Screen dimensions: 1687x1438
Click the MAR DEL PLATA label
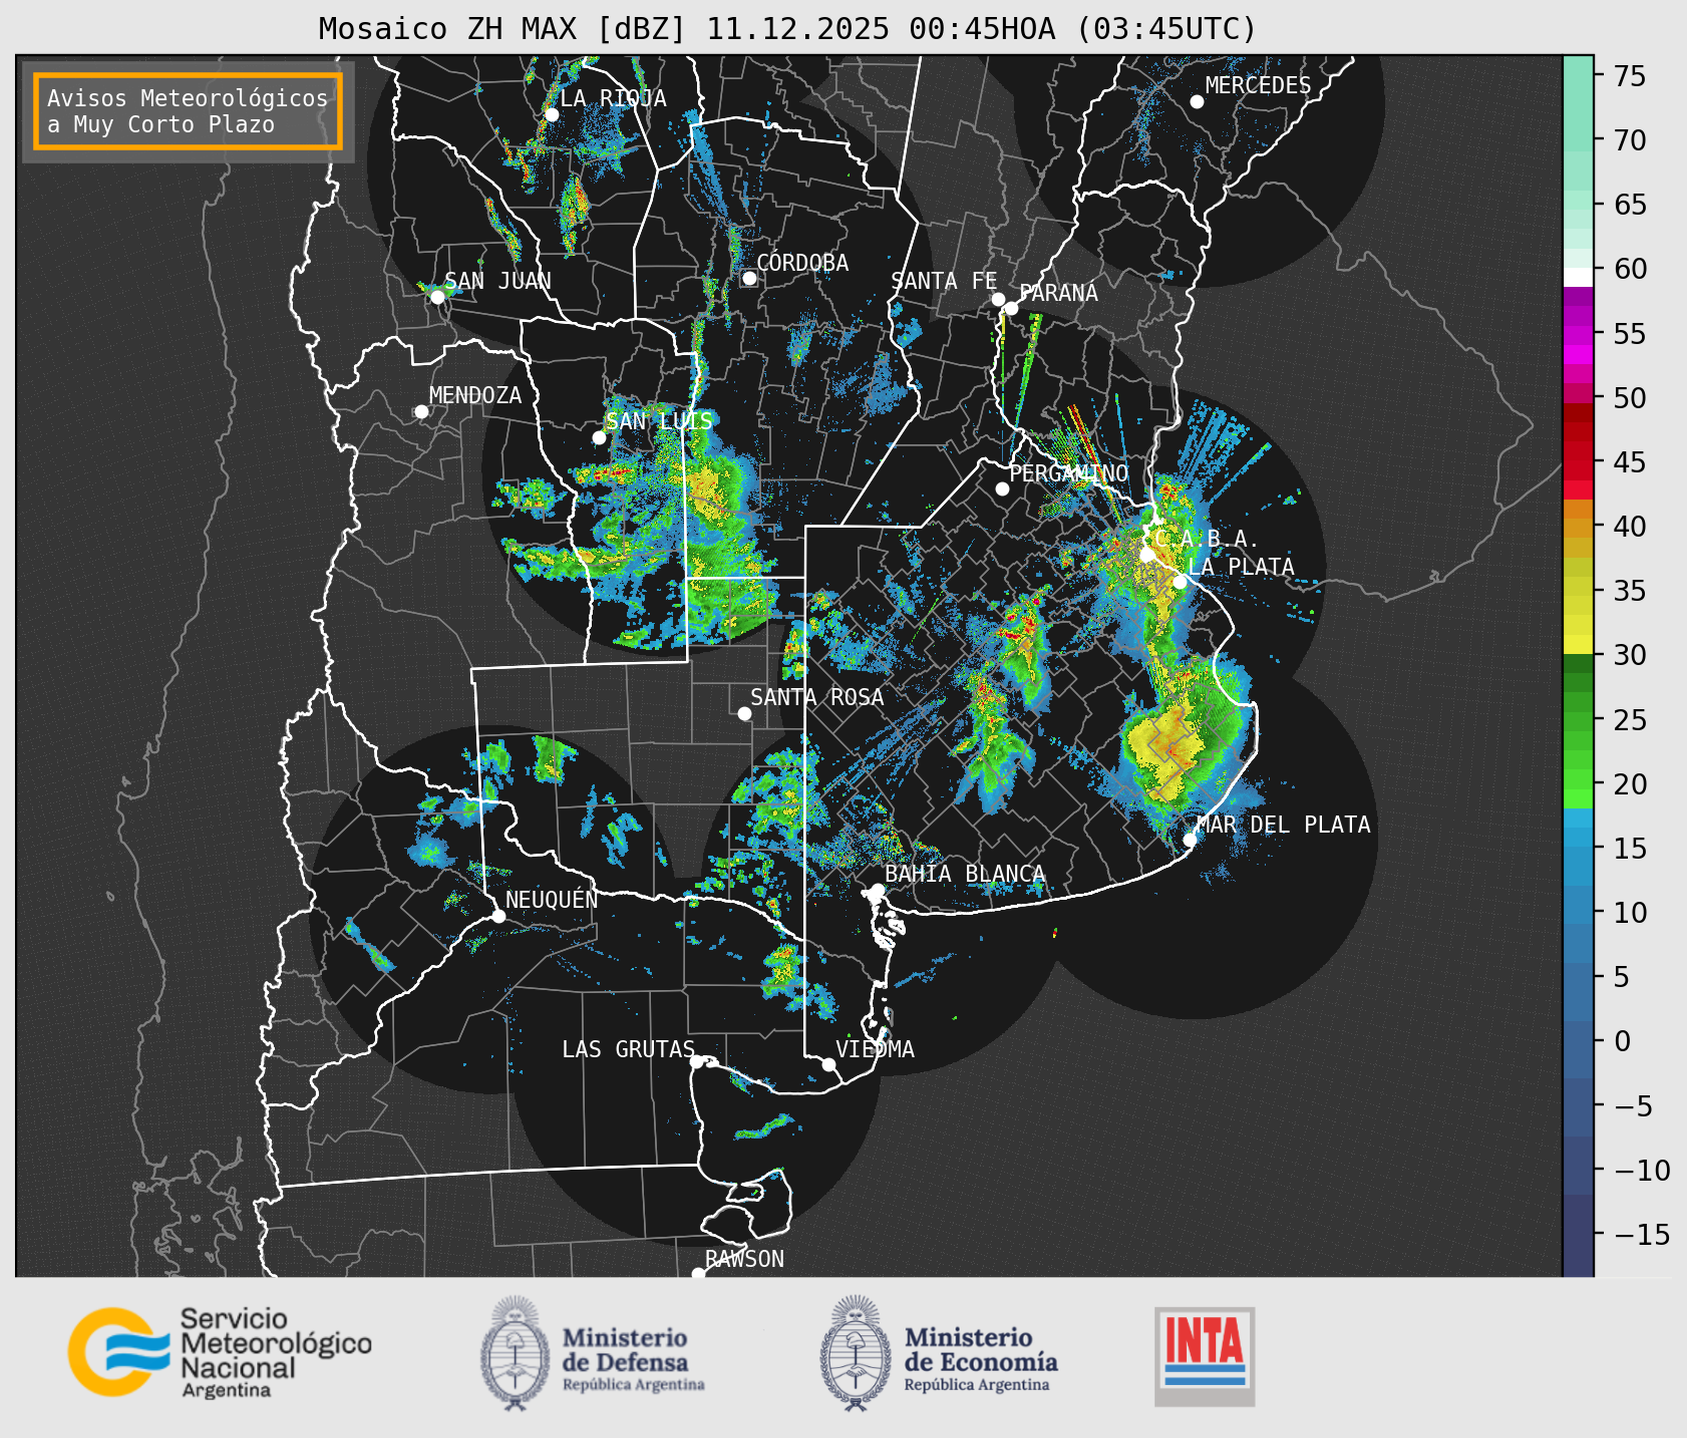(1283, 825)
